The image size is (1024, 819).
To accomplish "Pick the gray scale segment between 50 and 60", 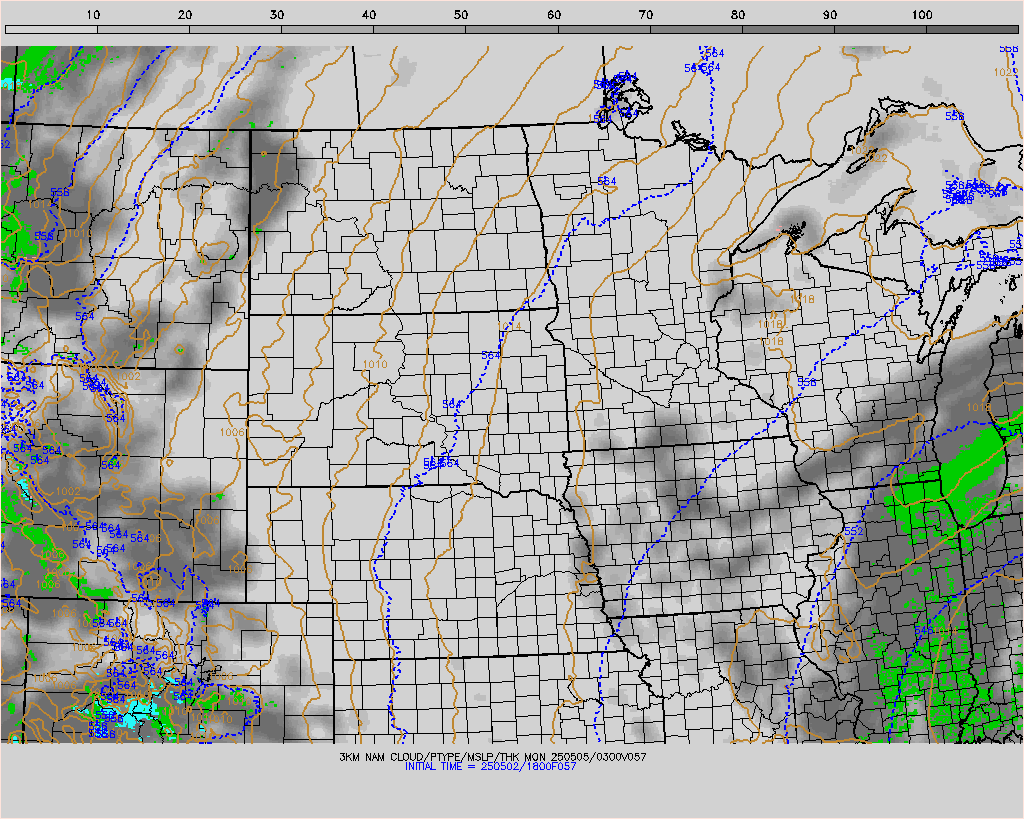I will pos(512,29).
